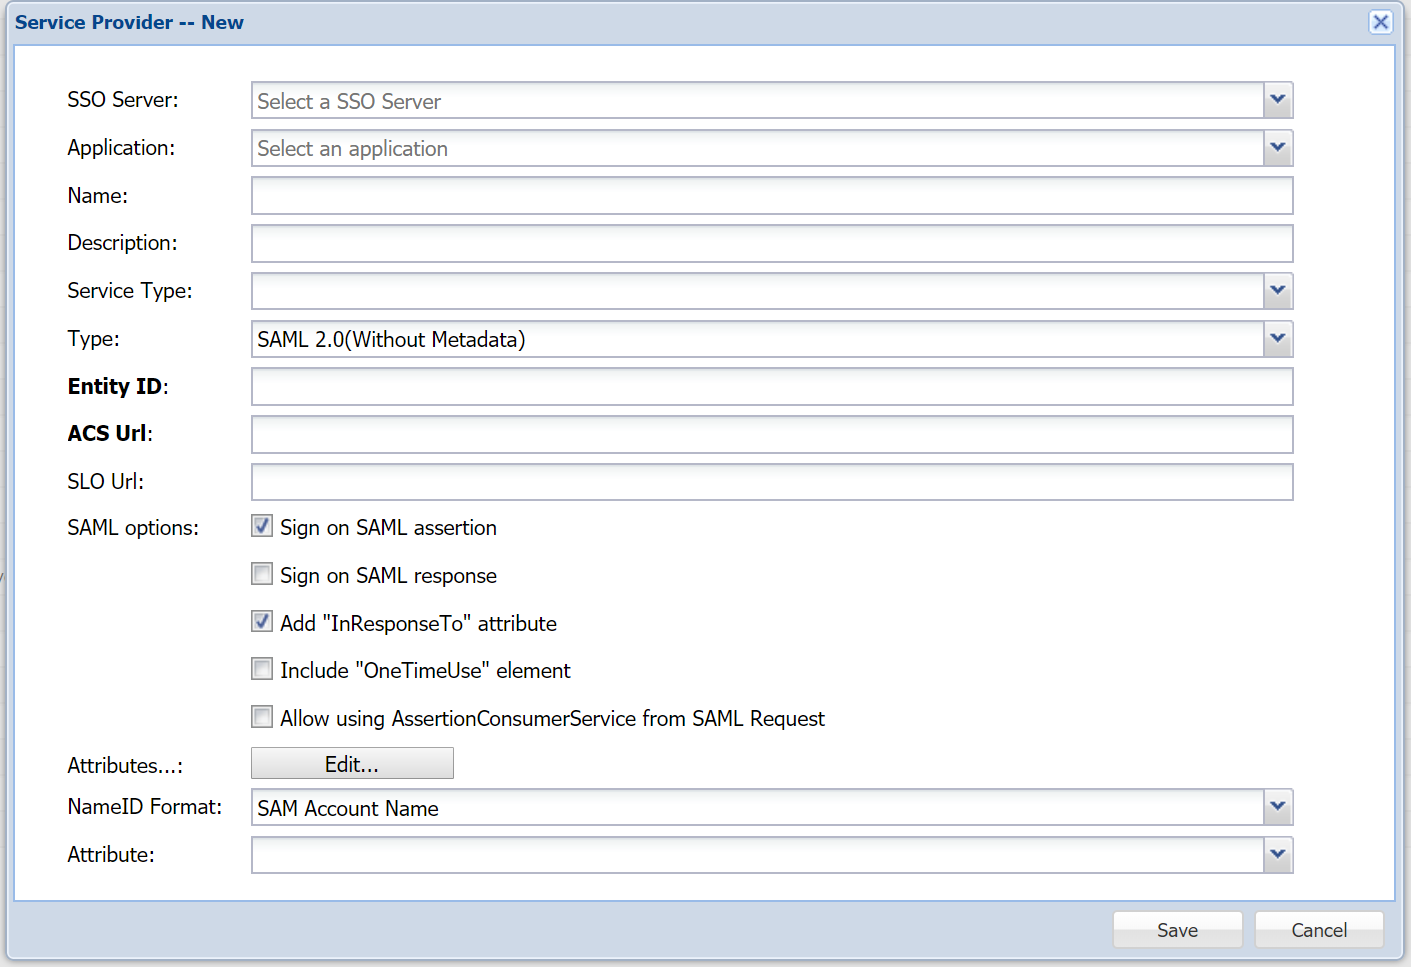Click the ACS Url text field
Screen dimensions: 1411x967
[x=771, y=434]
